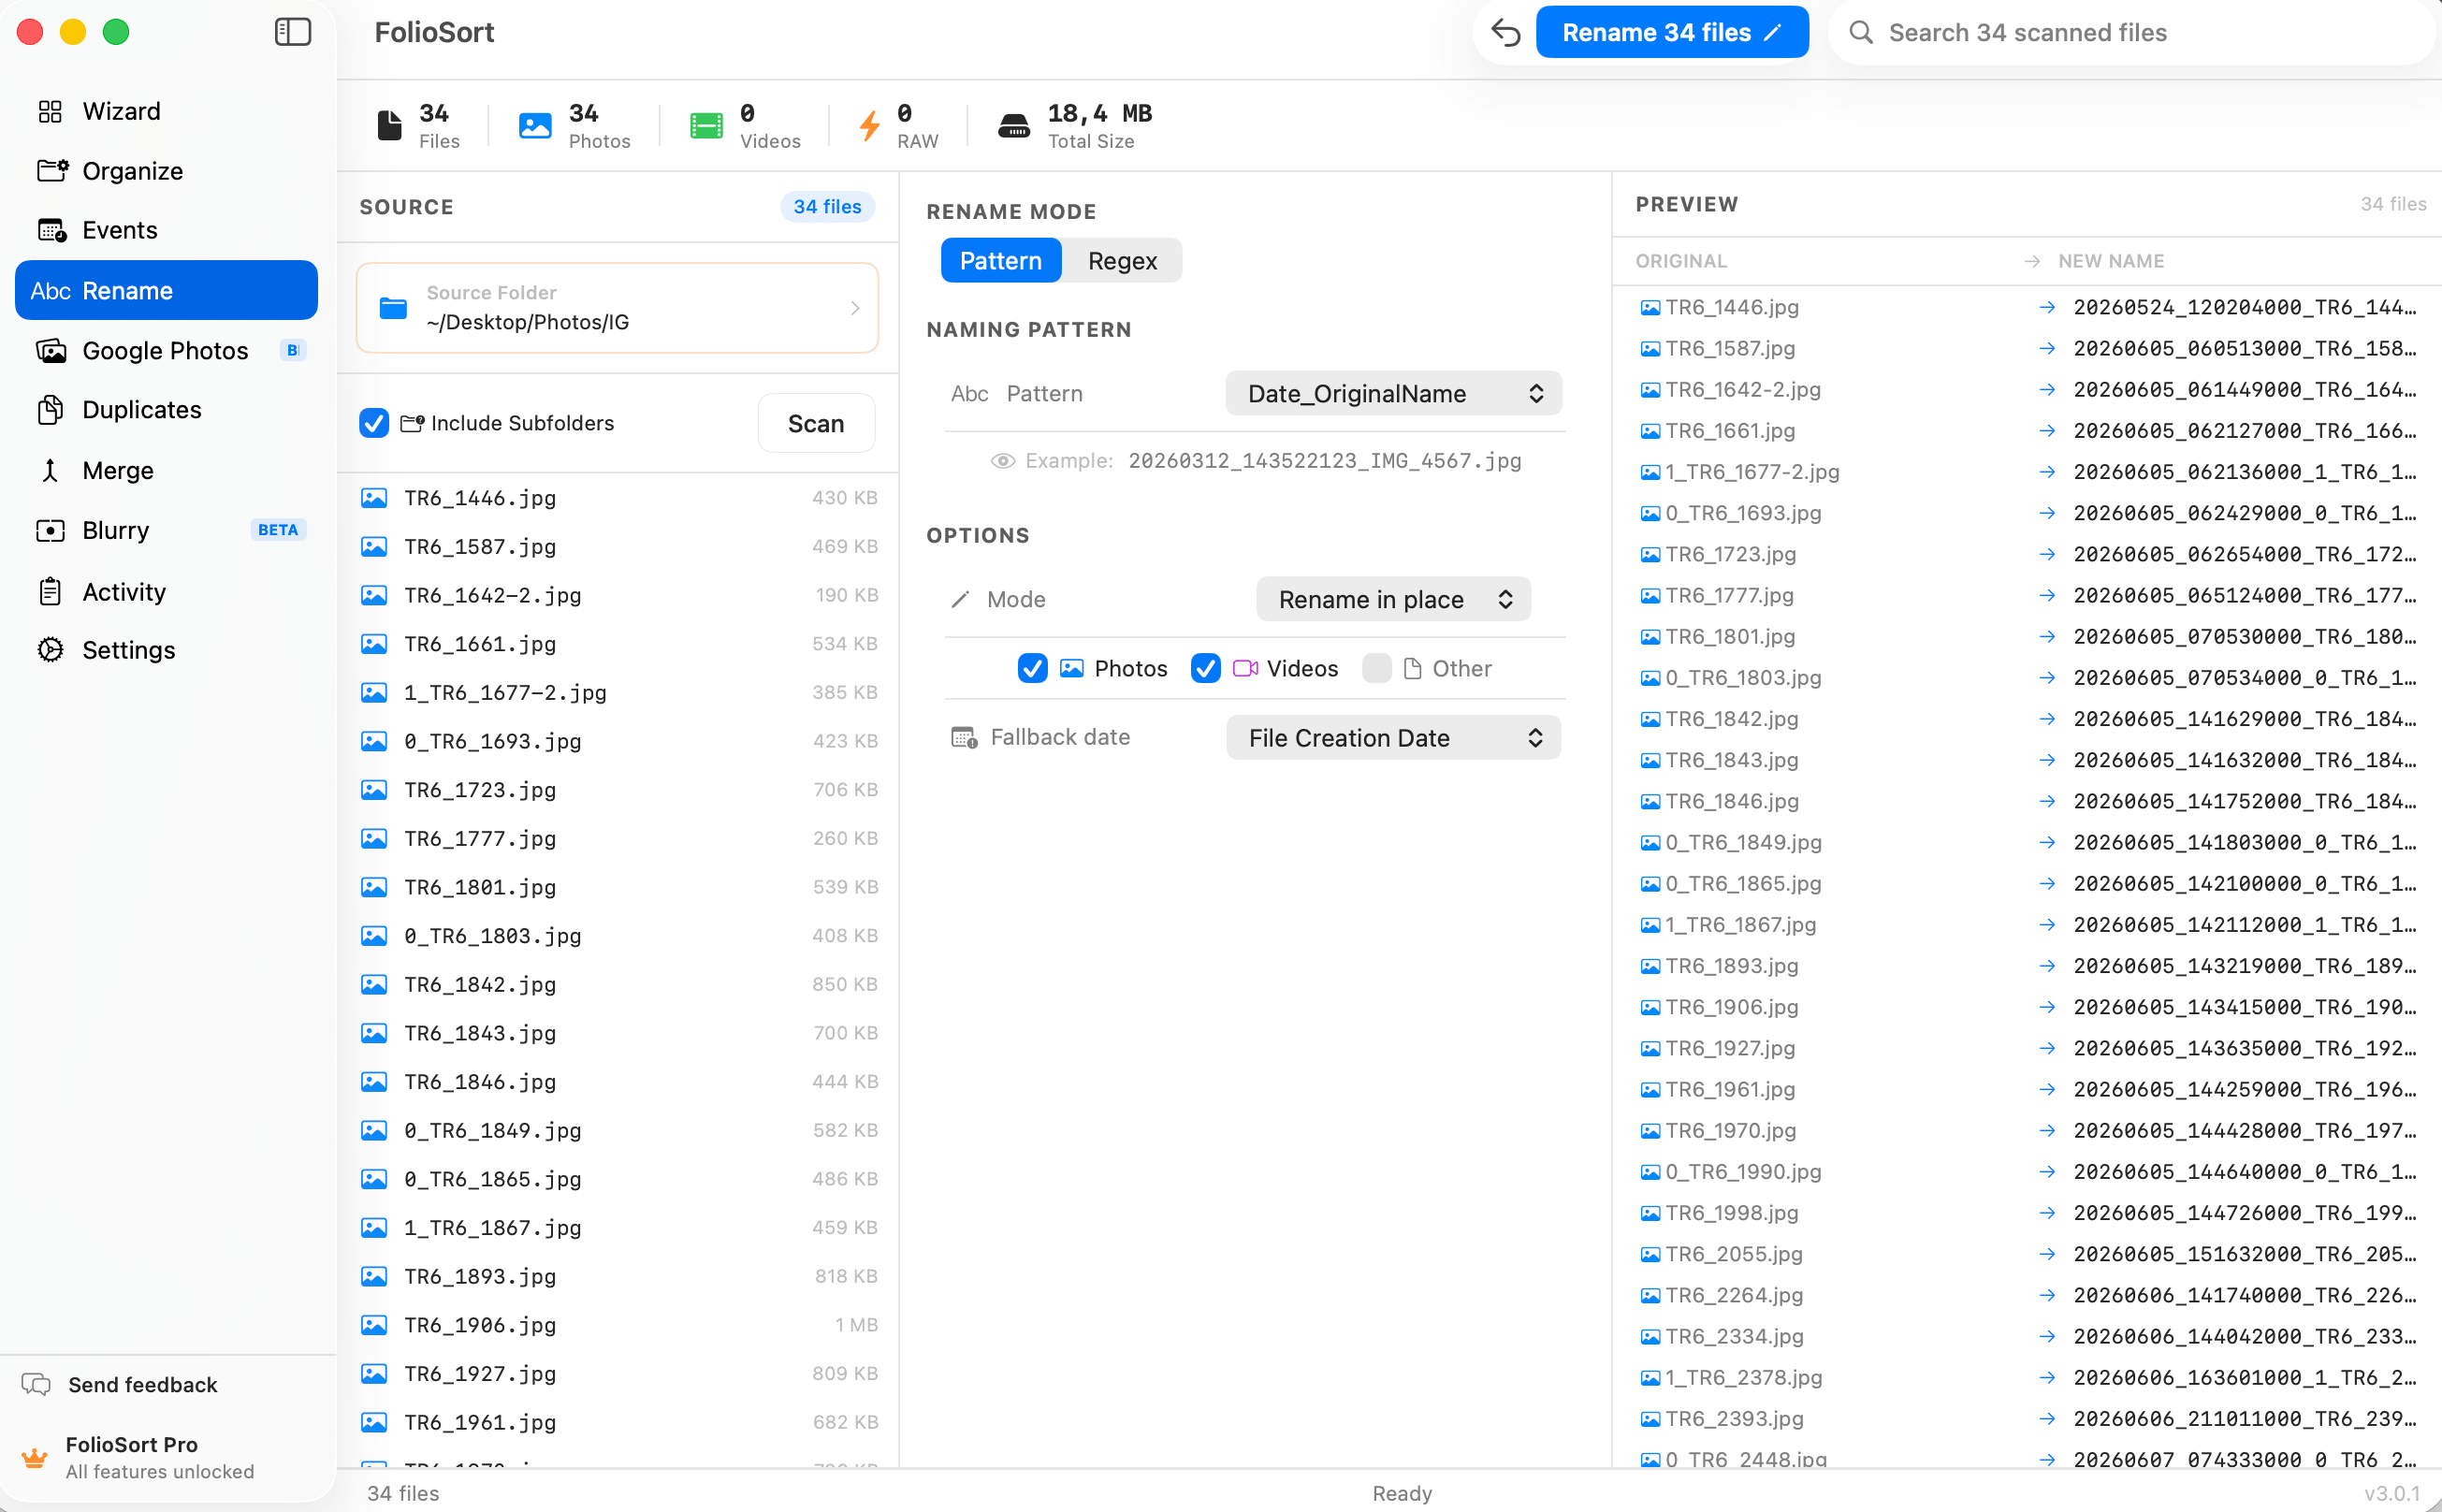Toggle the sidebar panel icon
Image resolution: width=2442 pixels, height=1512 pixels.
tap(293, 32)
